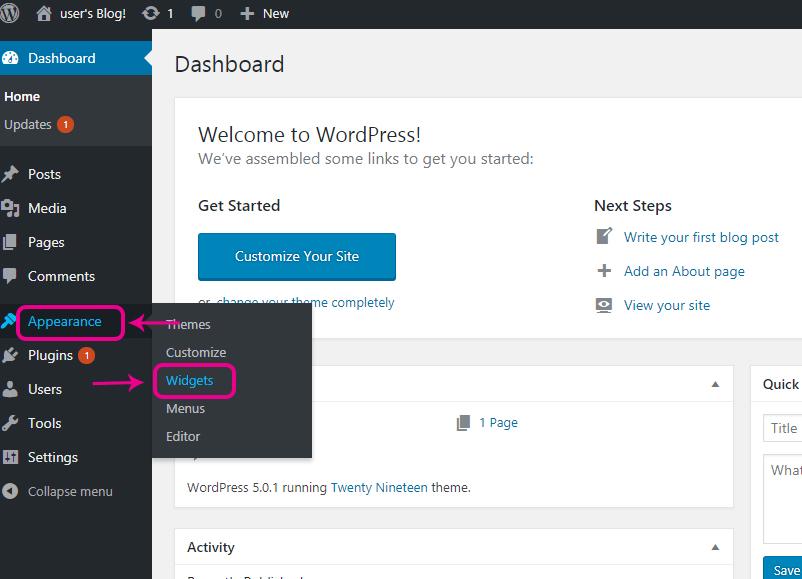Click the orange Plugins count badge

86,355
